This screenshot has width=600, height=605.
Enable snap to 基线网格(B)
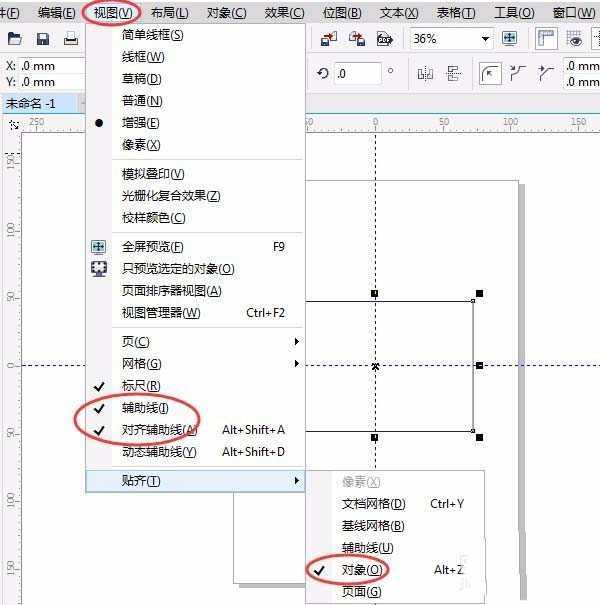pyautogui.click(x=395, y=526)
